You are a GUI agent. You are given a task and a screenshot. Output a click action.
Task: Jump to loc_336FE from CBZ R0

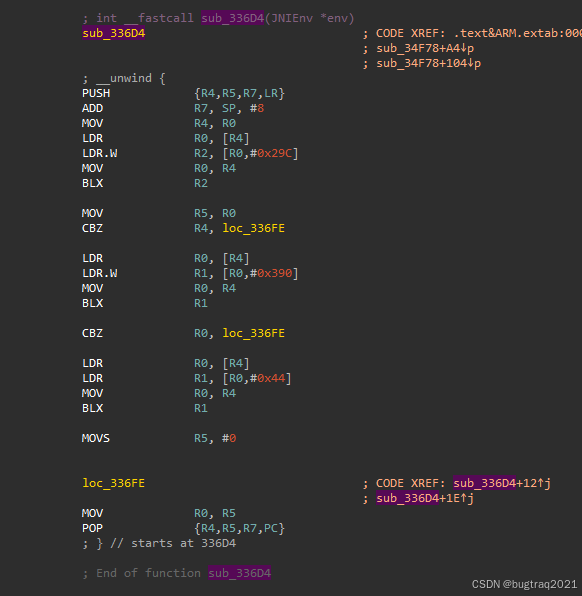[x=254, y=333]
